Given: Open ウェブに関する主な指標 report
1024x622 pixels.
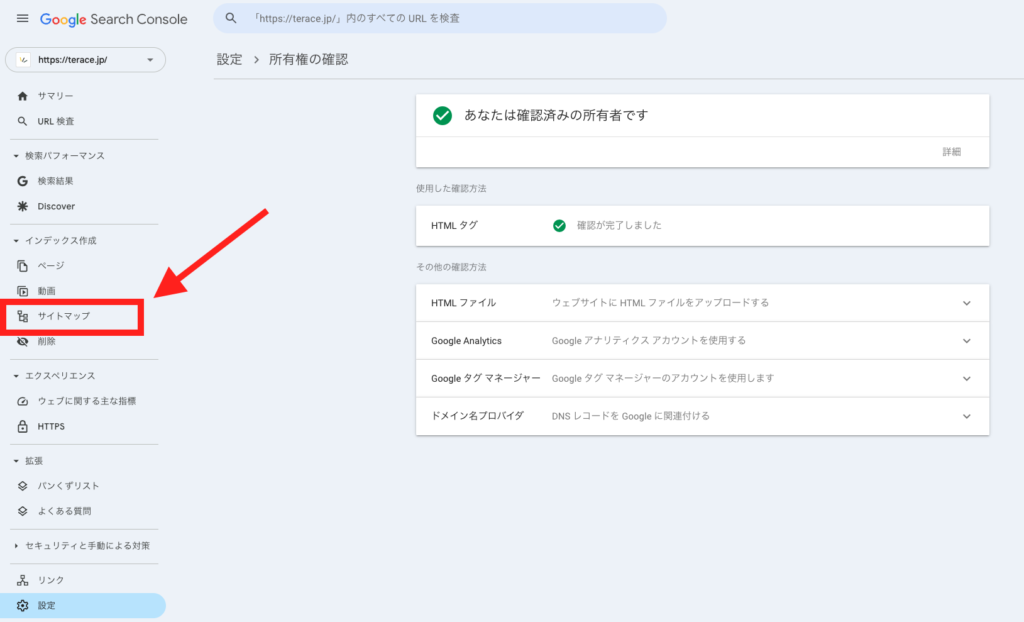Looking at the screenshot, I should coord(87,401).
